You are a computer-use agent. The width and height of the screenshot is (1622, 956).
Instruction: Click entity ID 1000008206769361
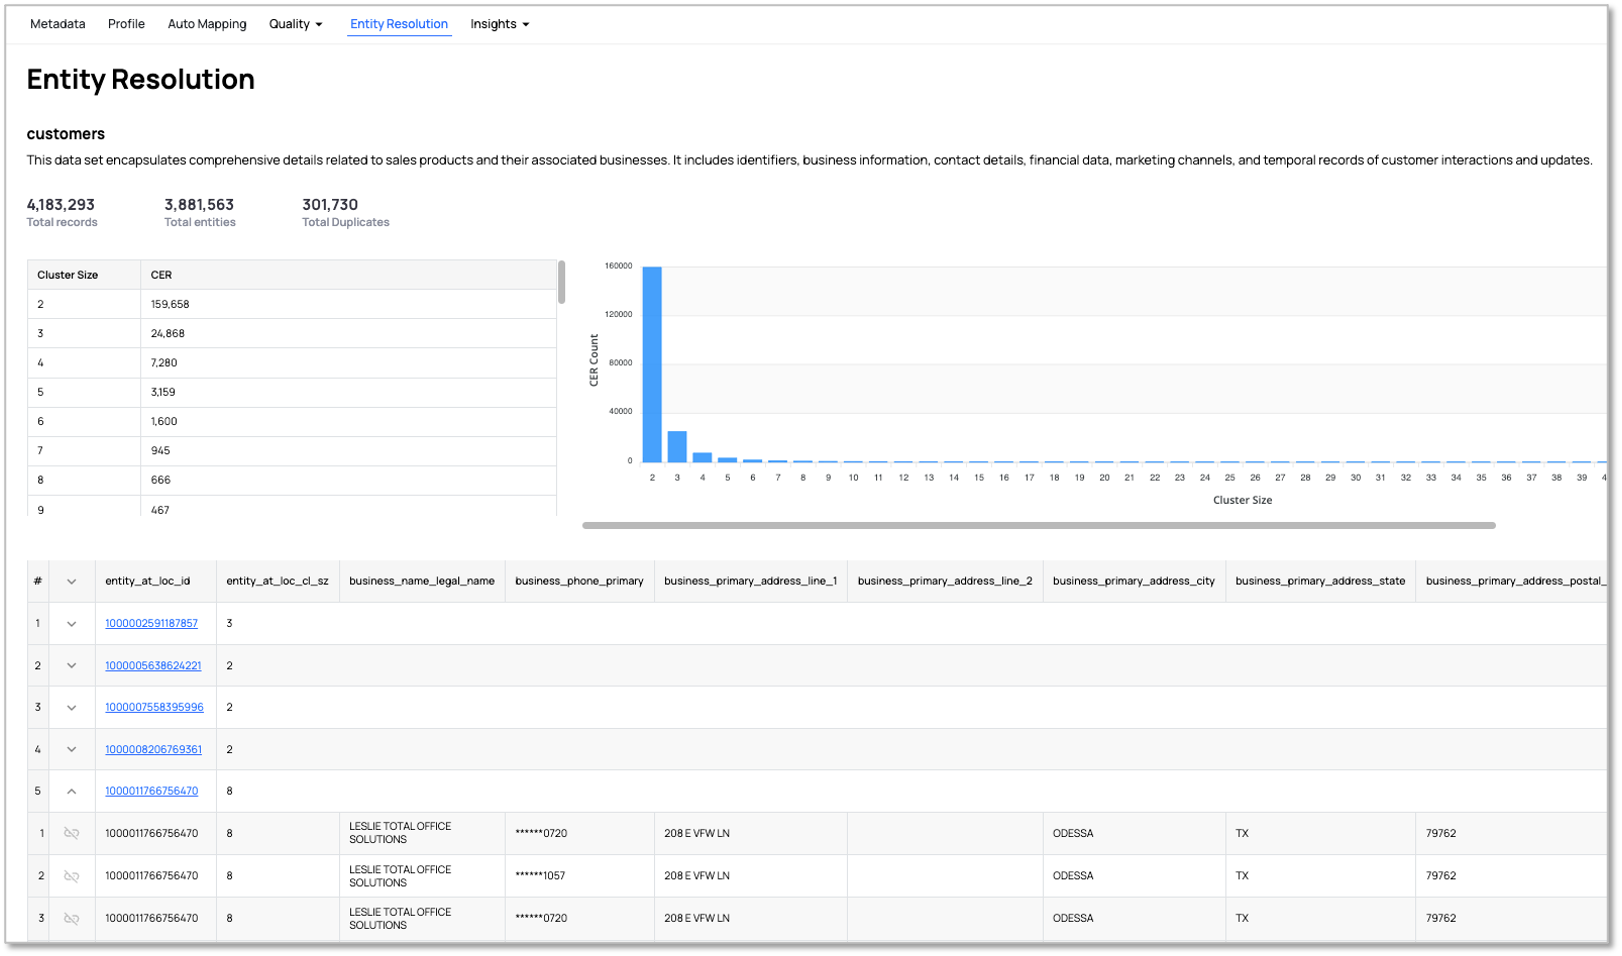tap(153, 749)
